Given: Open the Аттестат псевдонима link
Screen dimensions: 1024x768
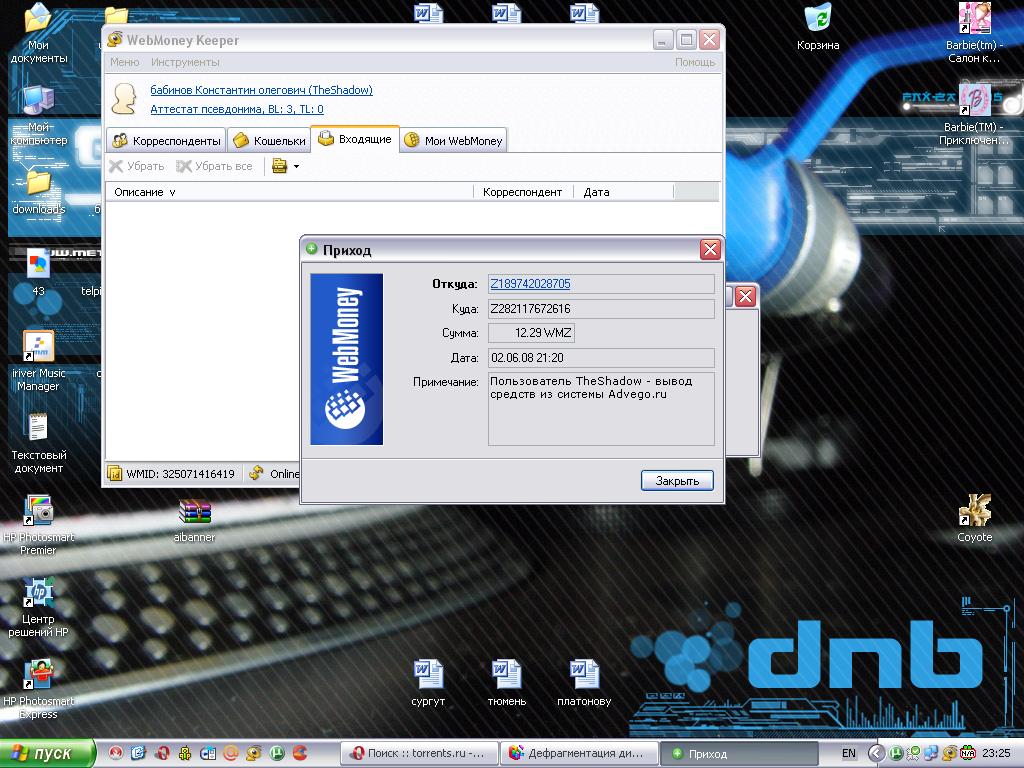Looking at the screenshot, I should click(x=236, y=109).
